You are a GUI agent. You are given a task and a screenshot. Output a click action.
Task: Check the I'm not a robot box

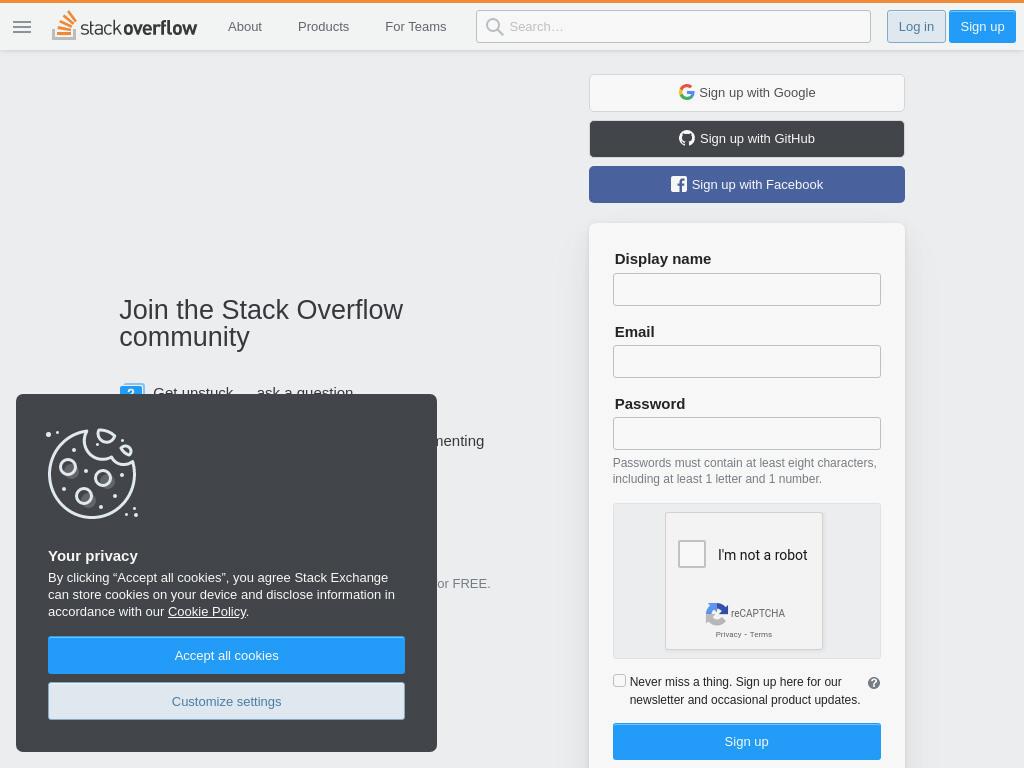tap(692, 554)
